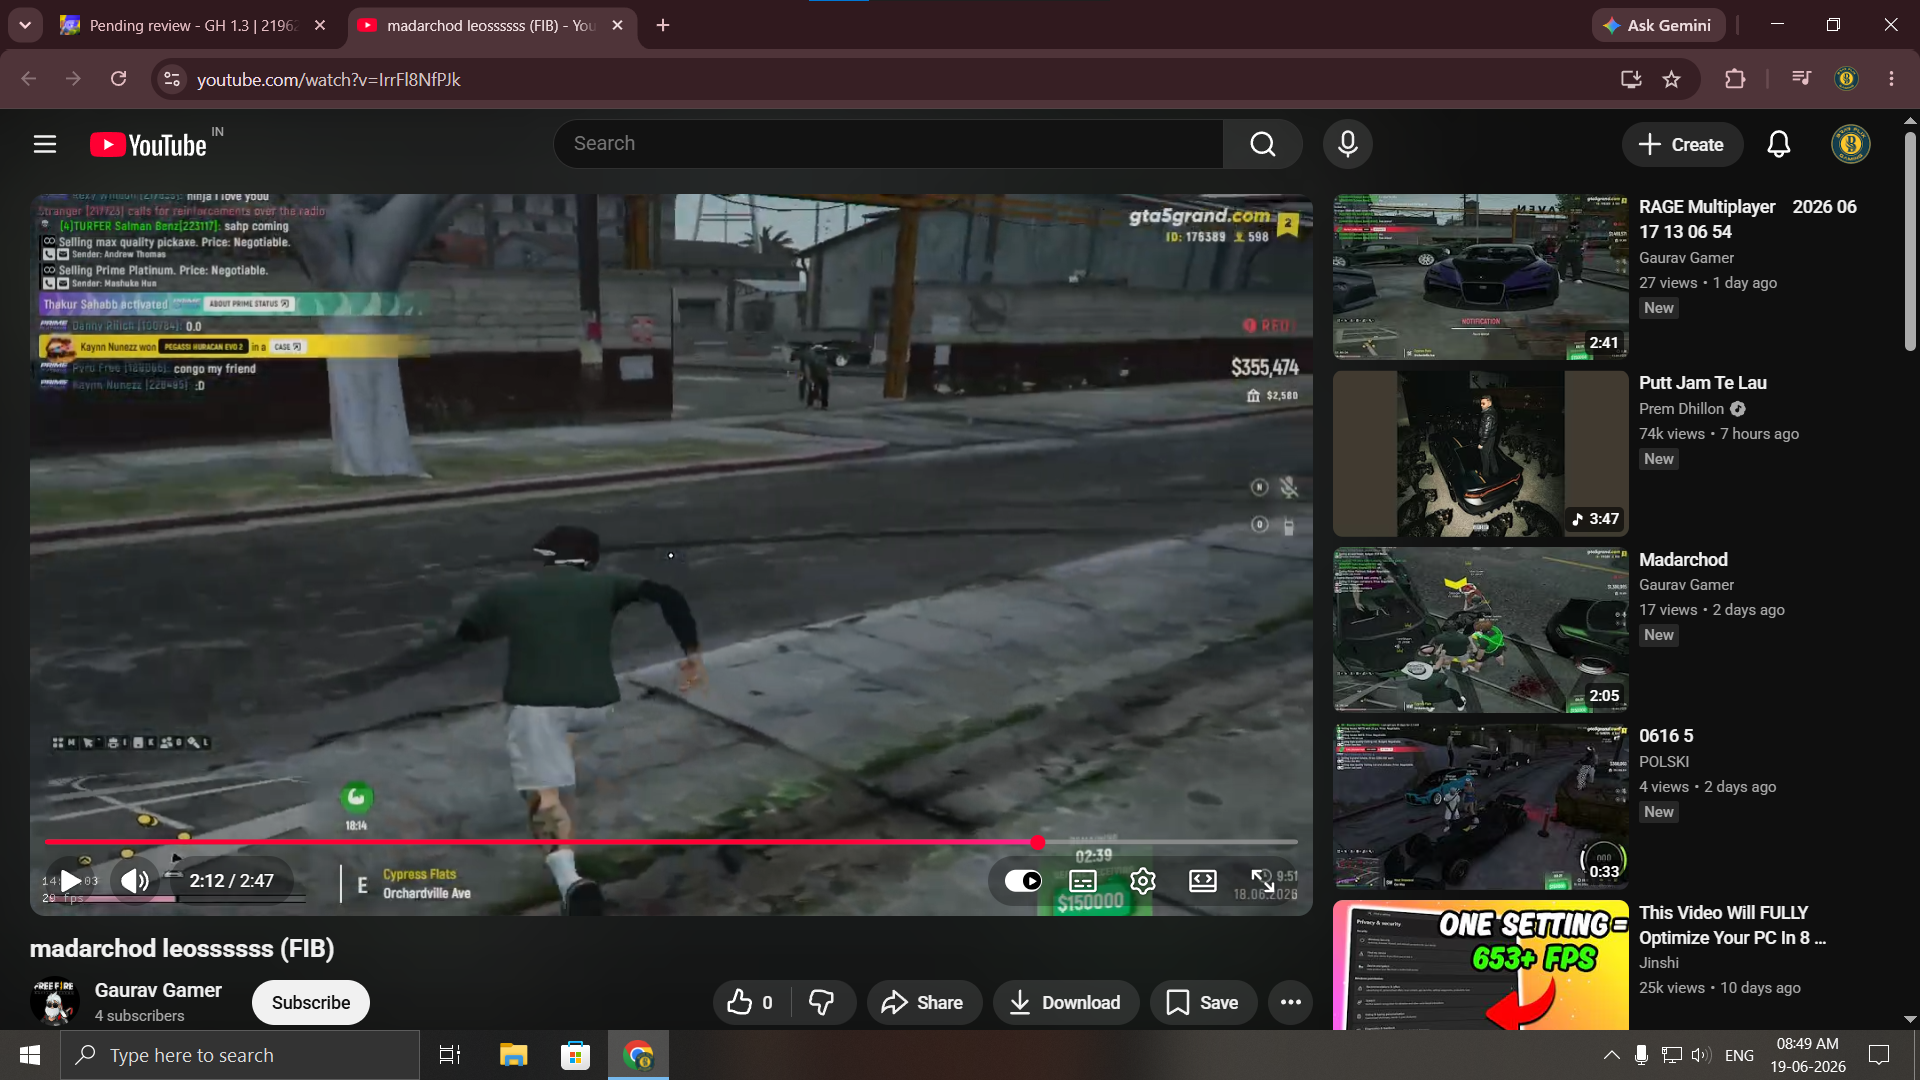Open the RAGE Multiplayer video thumbnail
This screenshot has height=1080, width=1920.
click(x=1481, y=277)
